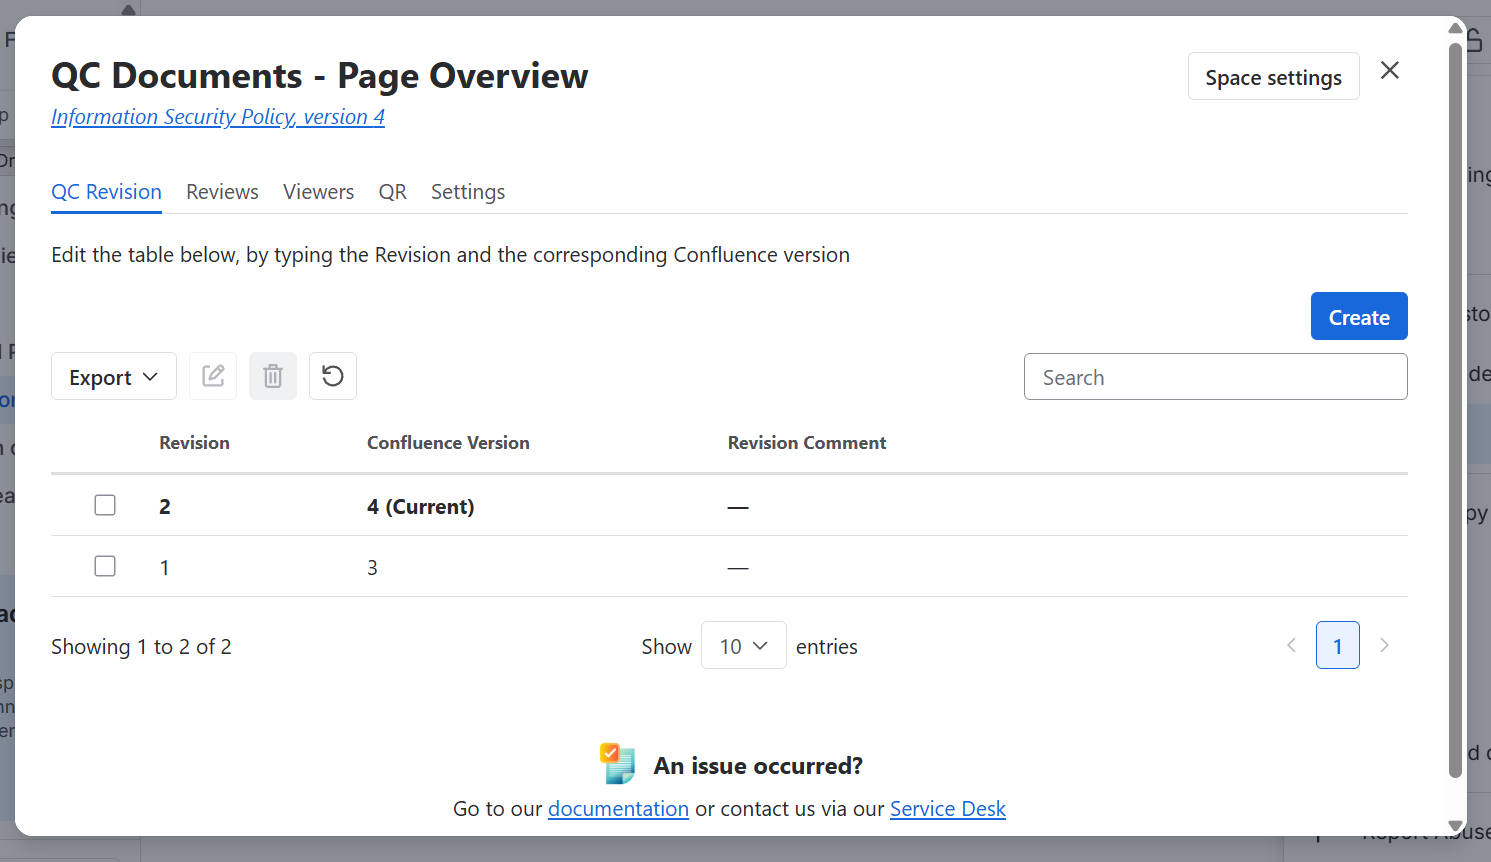Open the Export dropdown
Screen dimensions: 1491x862
point(114,376)
